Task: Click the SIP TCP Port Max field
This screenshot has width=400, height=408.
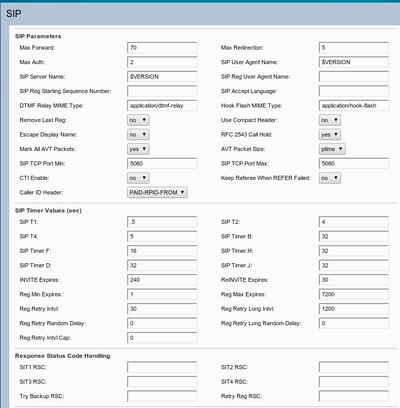Action: point(354,163)
